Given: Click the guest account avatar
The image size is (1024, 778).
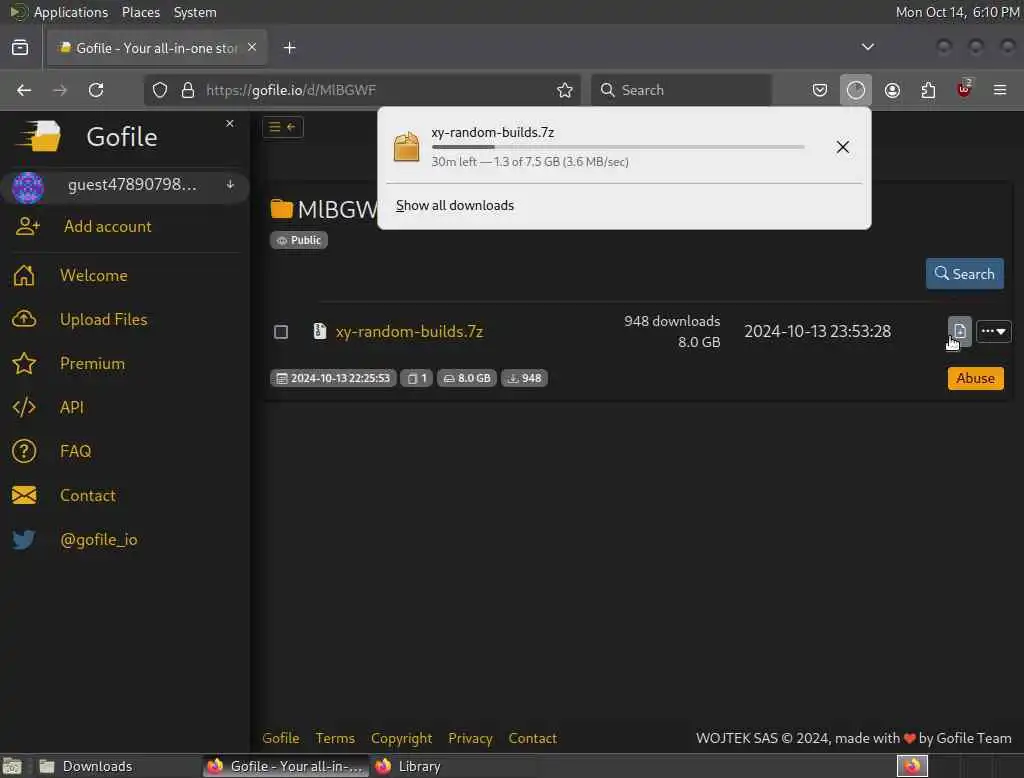Looking at the screenshot, I should [x=27, y=187].
